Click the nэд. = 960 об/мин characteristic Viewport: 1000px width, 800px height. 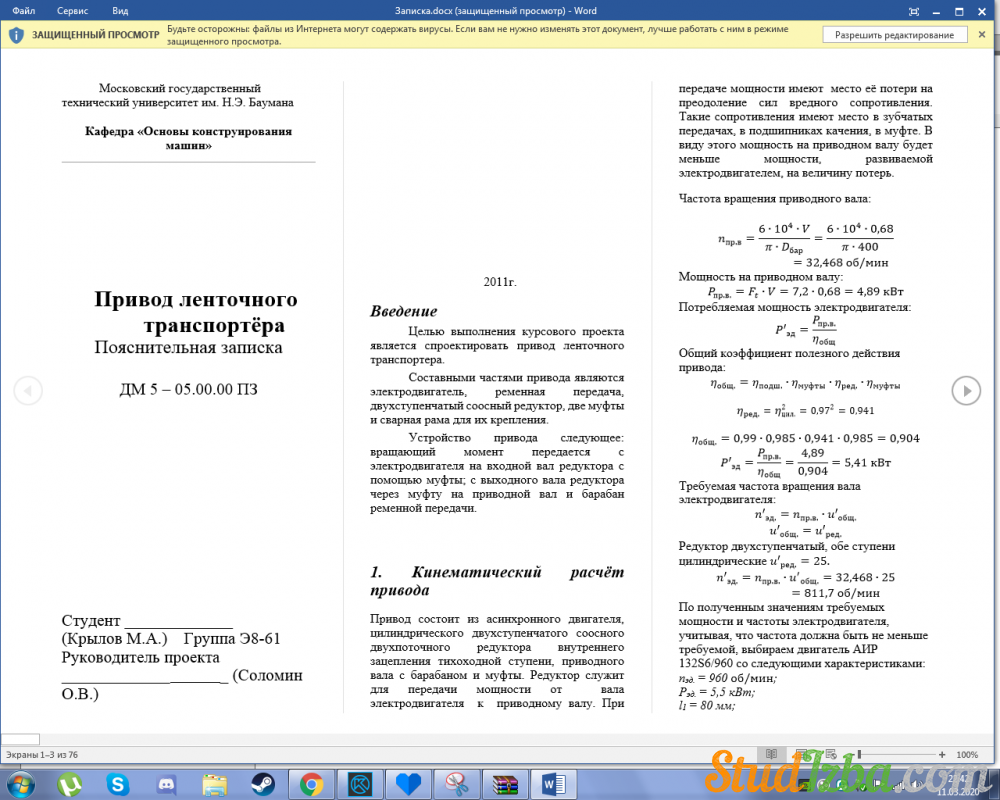pyautogui.click(x=728, y=678)
